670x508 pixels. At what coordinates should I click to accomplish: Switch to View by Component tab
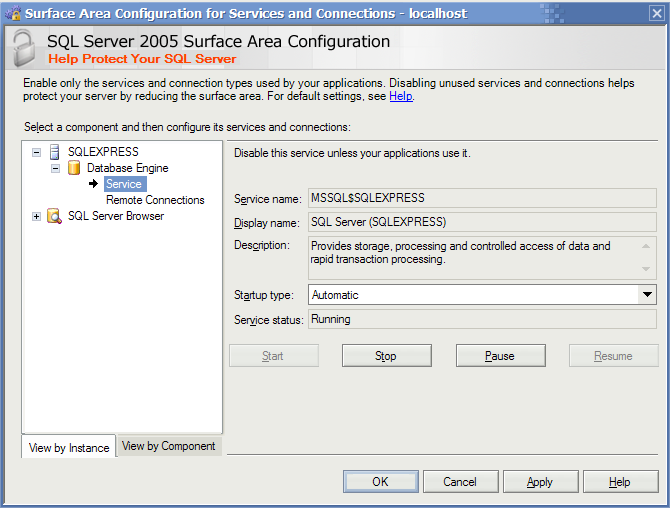(x=169, y=446)
